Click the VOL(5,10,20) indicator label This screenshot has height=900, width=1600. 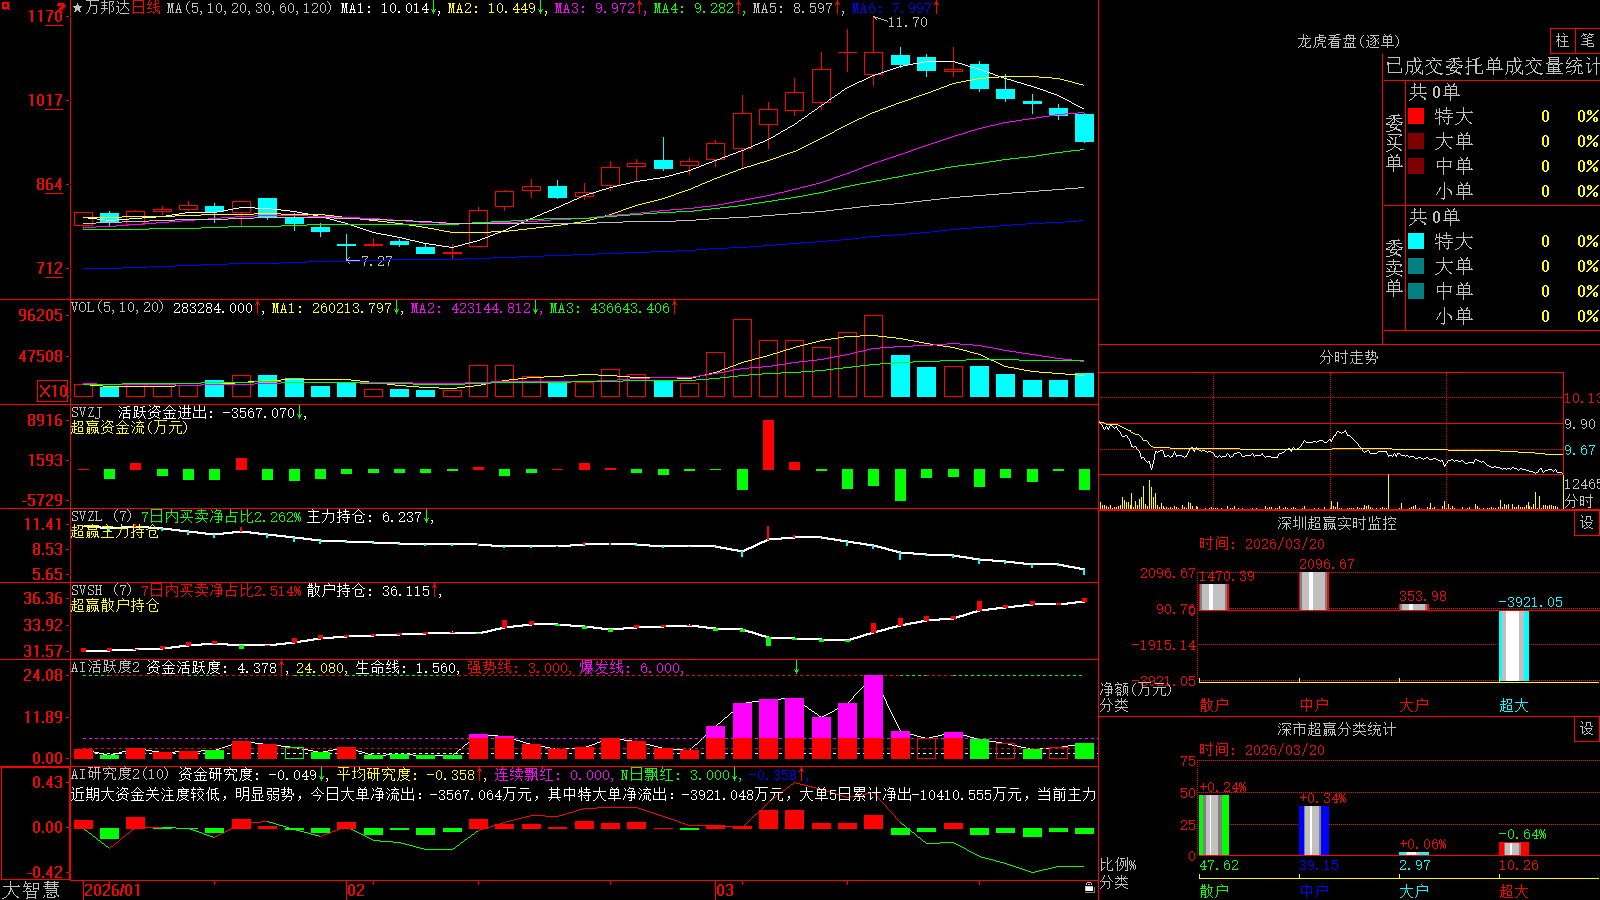117,308
